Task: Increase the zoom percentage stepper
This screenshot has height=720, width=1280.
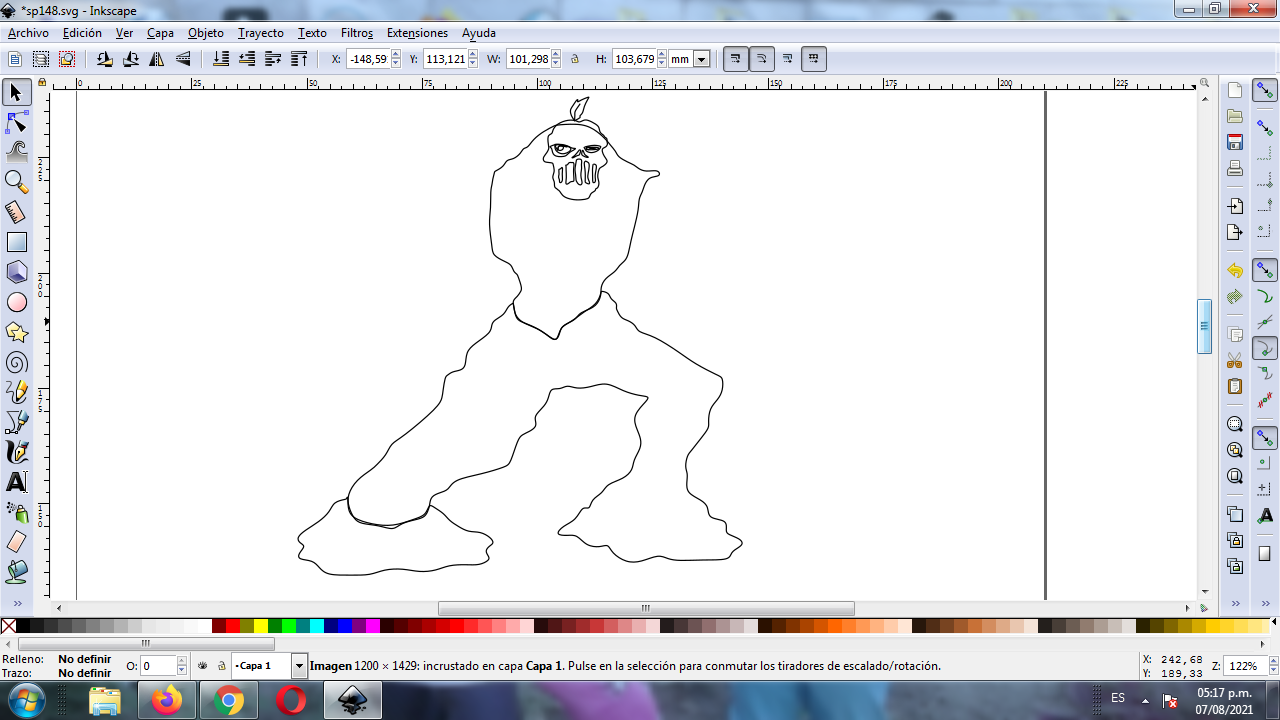Action: 1271,661
